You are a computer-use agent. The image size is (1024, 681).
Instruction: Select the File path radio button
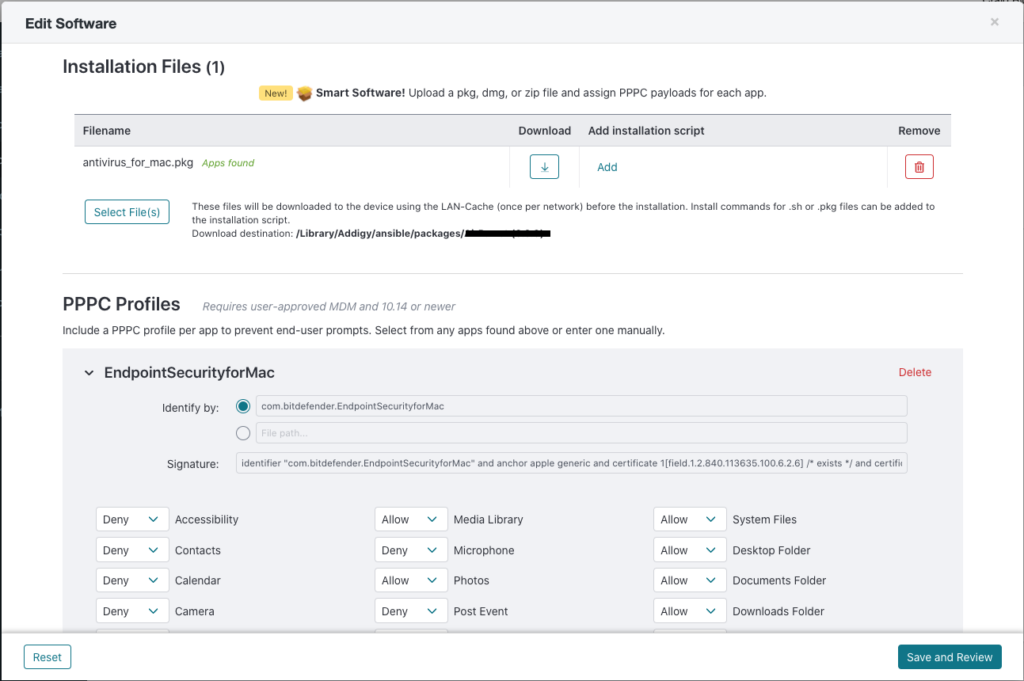tap(243, 433)
